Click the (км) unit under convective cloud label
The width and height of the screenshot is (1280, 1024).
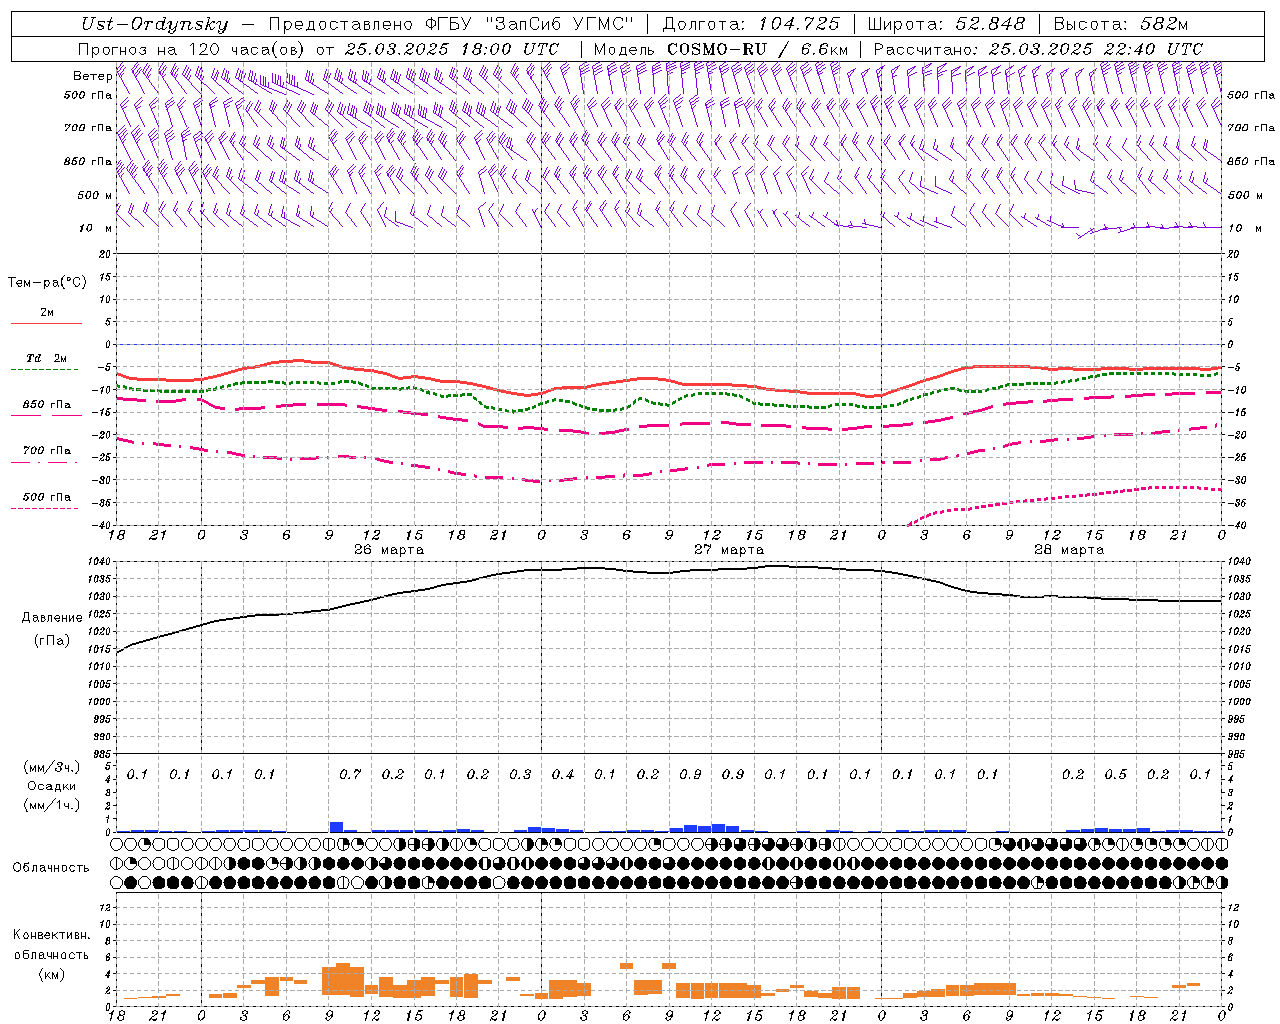51,974
